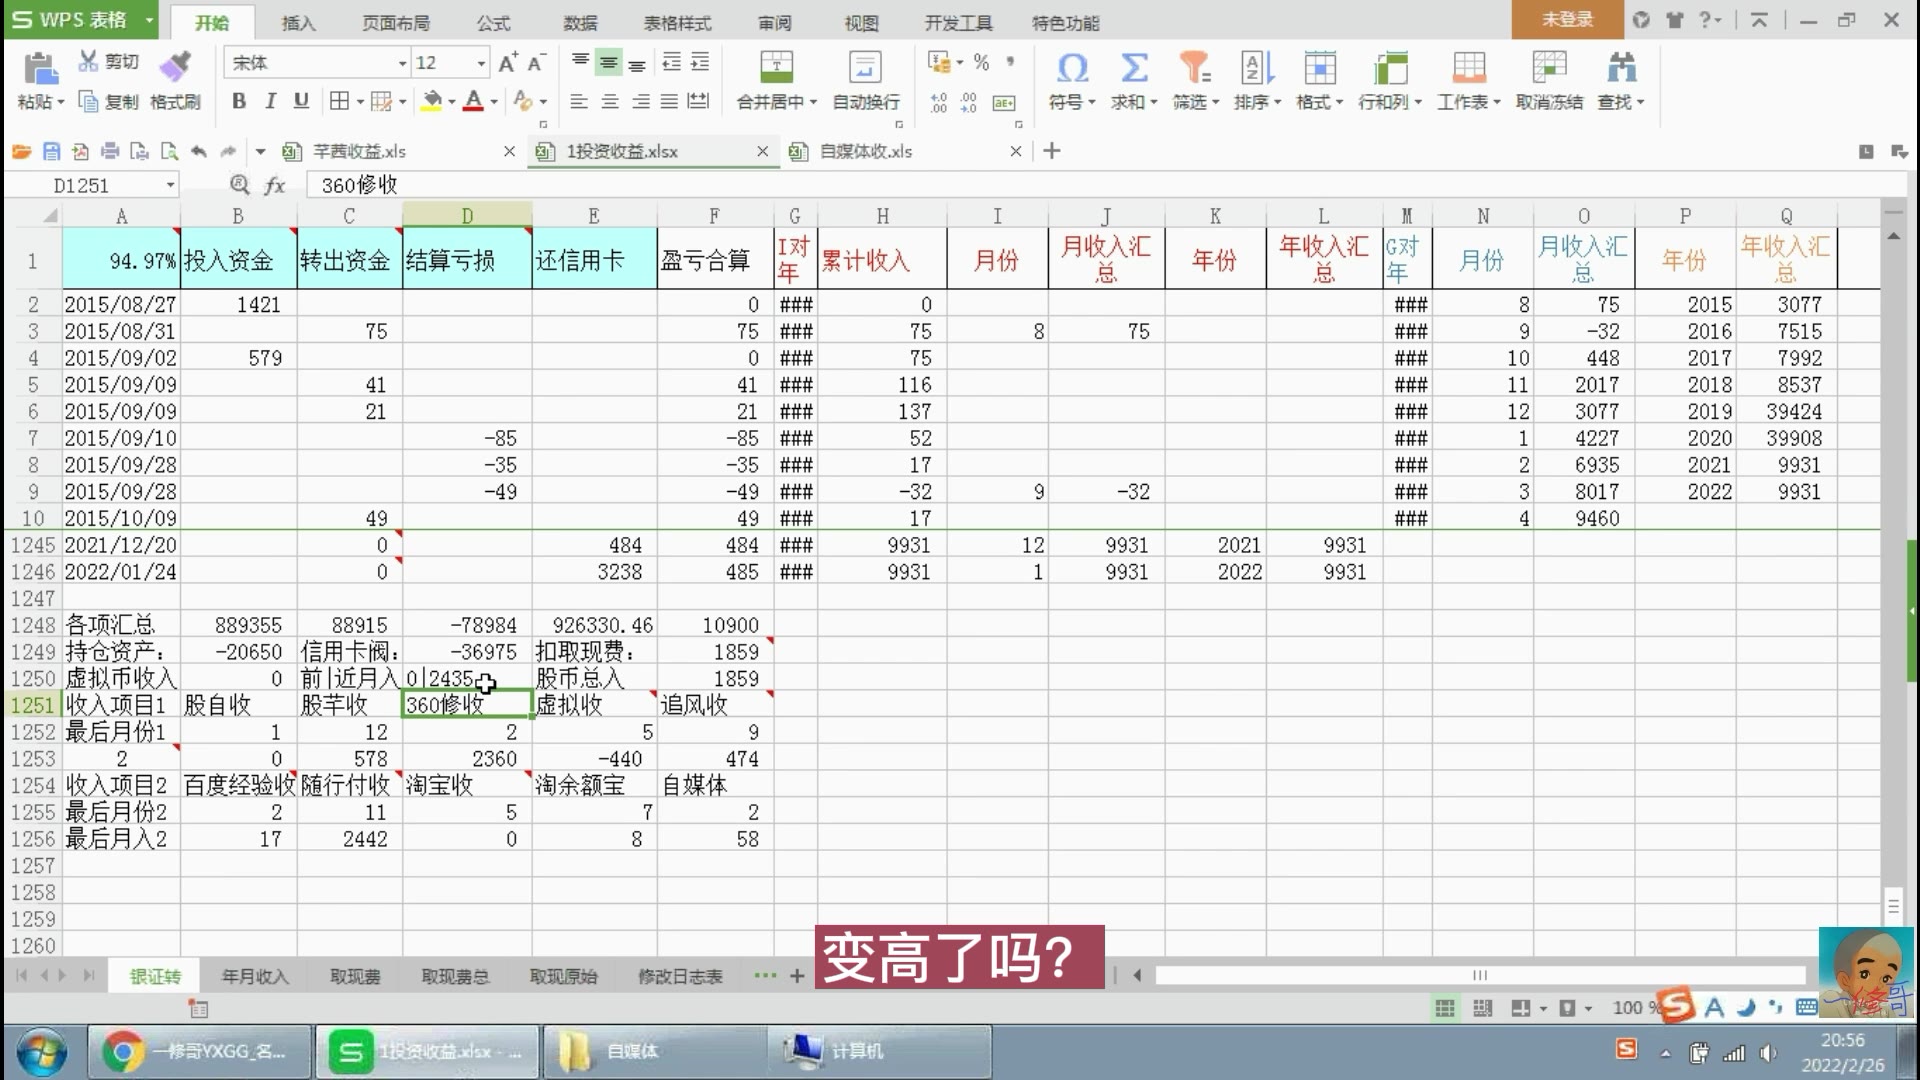Click the 未登录 login button
Screen dimensions: 1920x1080
[1567, 19]
